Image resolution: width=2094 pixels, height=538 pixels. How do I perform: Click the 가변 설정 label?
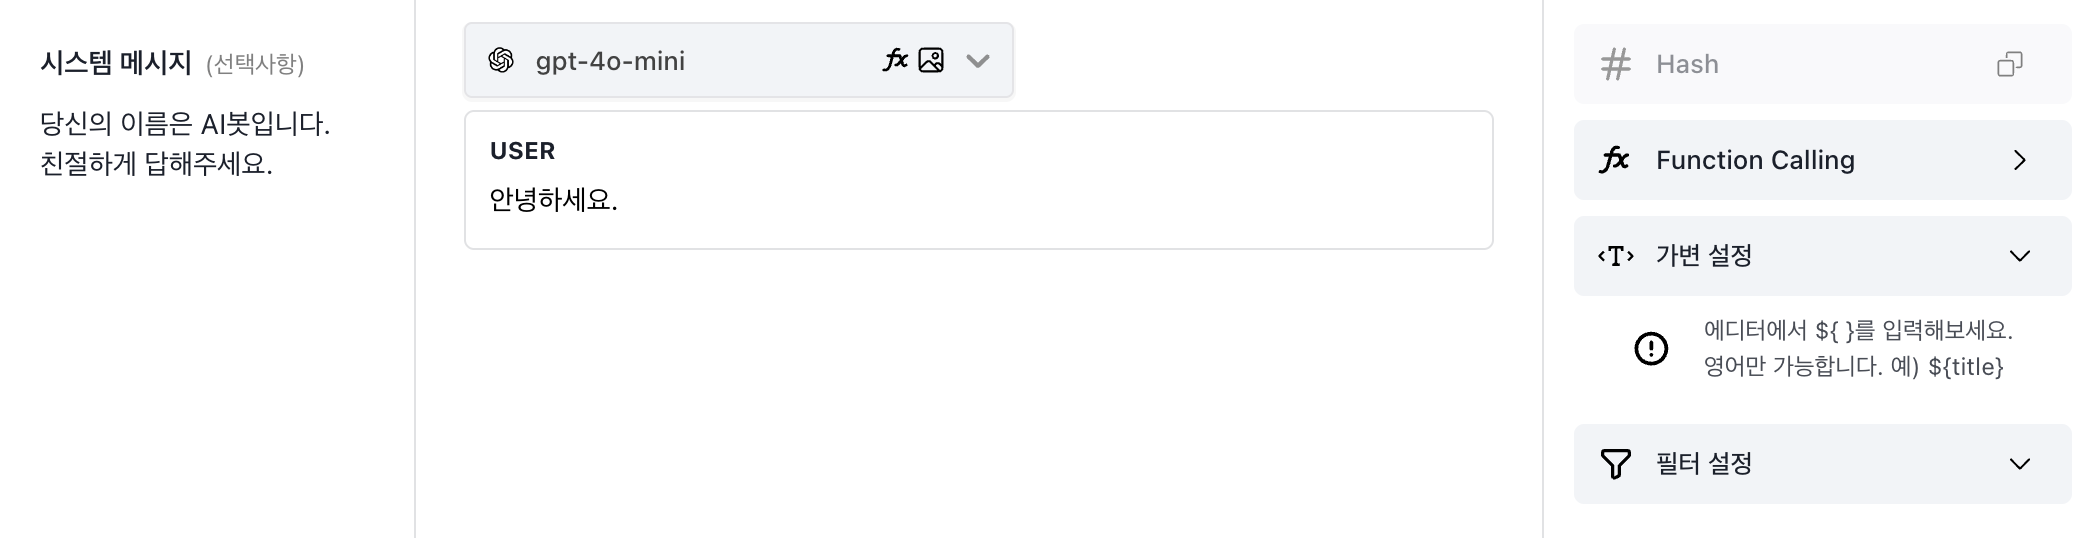(1704, 256)
